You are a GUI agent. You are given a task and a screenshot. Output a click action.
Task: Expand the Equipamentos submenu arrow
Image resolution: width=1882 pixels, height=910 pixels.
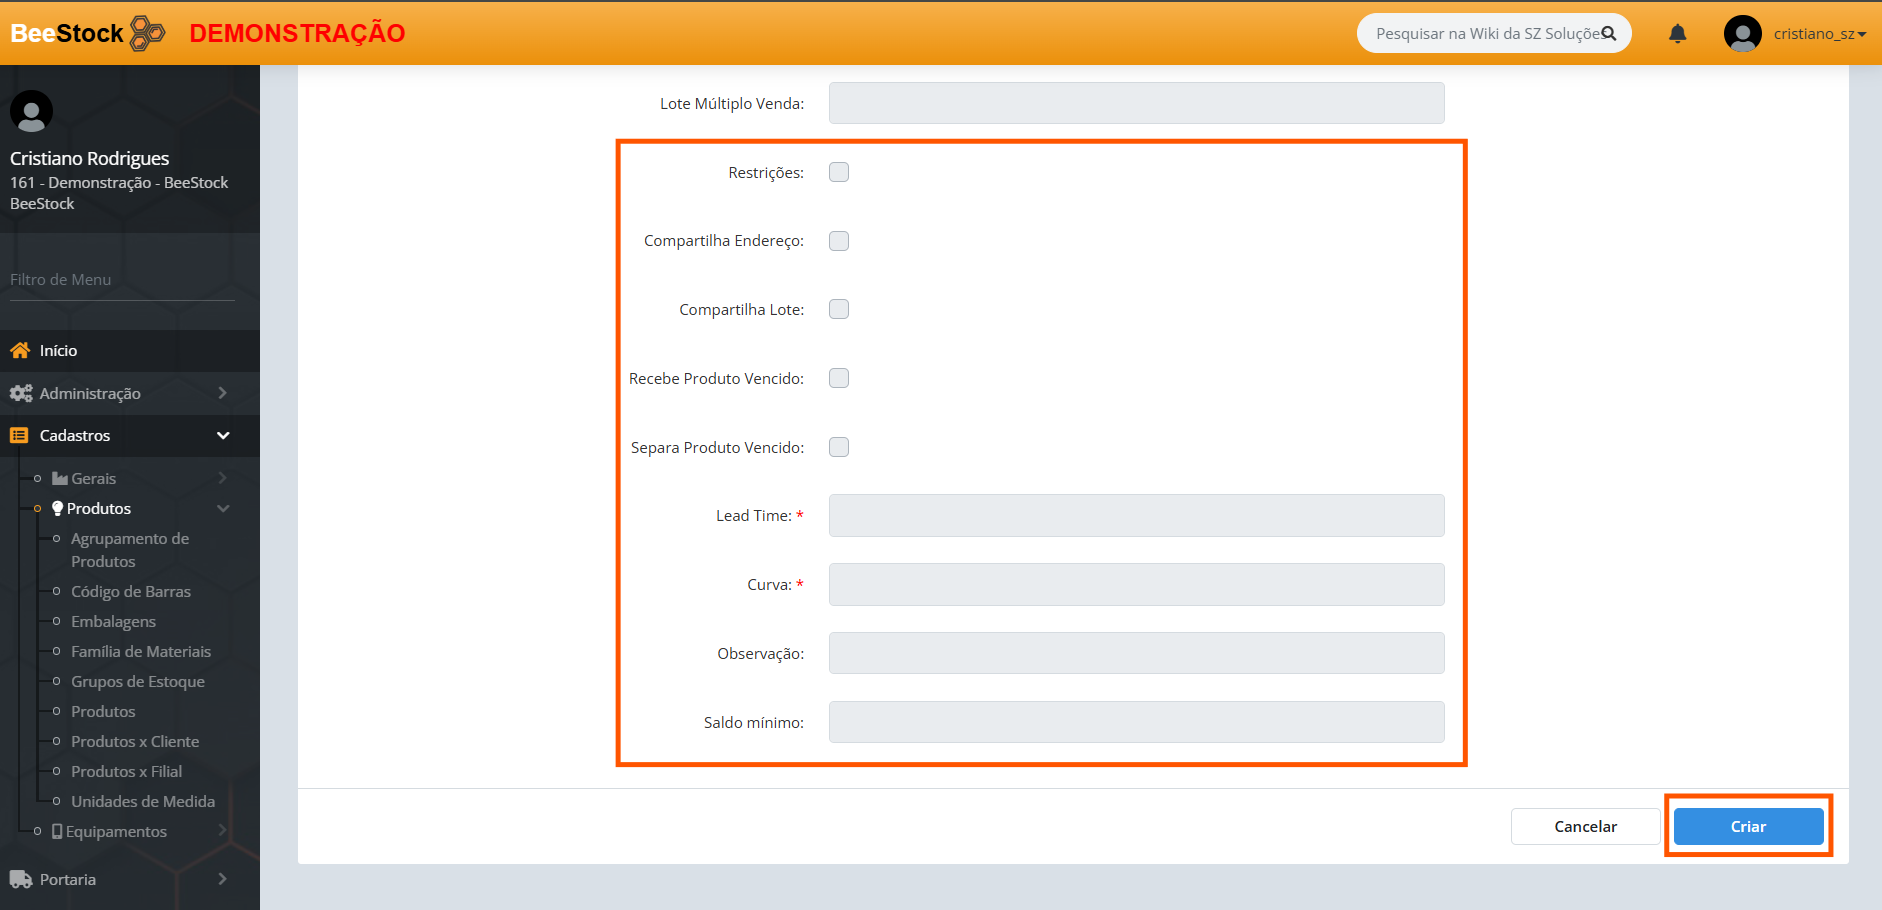(x=222, y=831)
